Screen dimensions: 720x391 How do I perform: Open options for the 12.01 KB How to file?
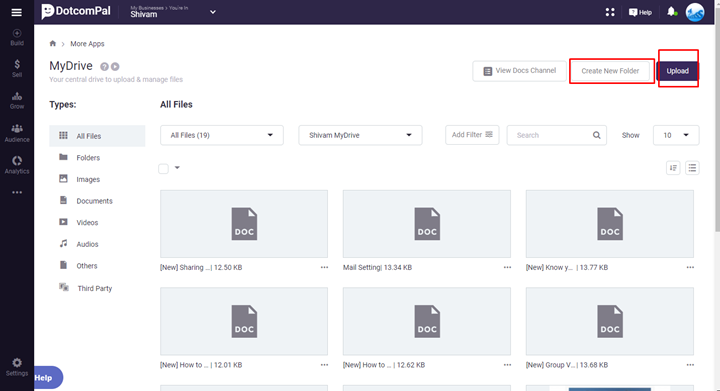[x=324, y=365]
